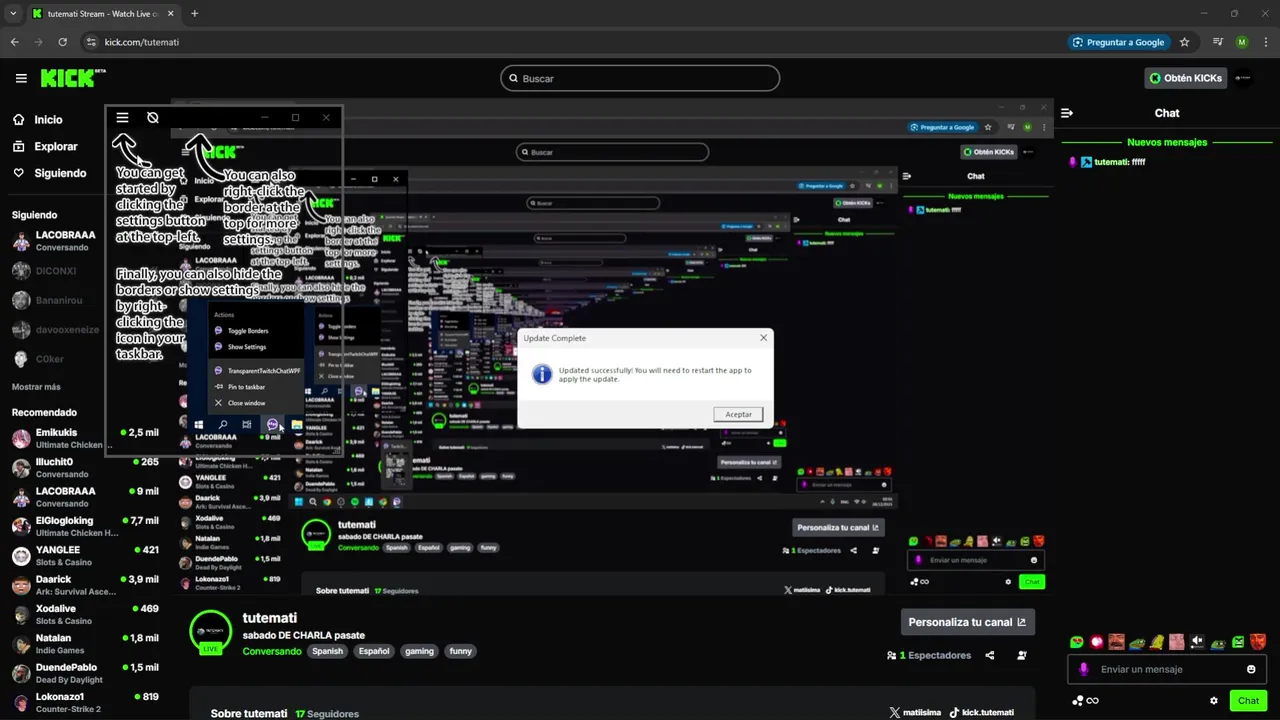Click the Spanish tag
Image resolution: width=1280 pixels, height=720 pixels.
pos(327,651)
